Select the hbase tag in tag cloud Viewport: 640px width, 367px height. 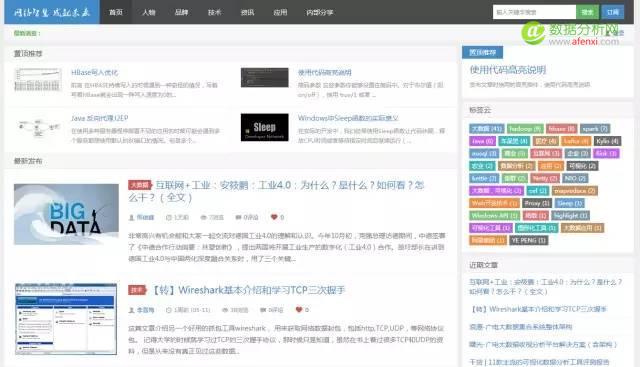point(562,129)
